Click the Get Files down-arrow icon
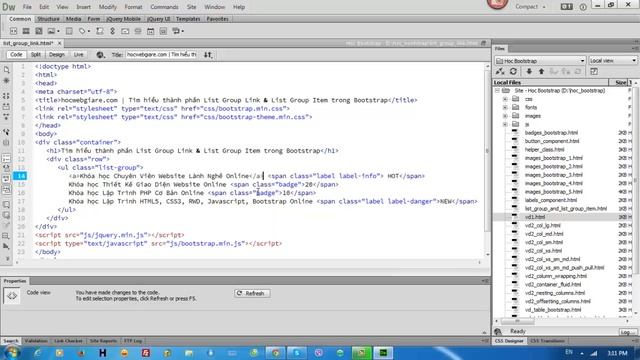This screenshot has width=640, height=360. point(529,71)
